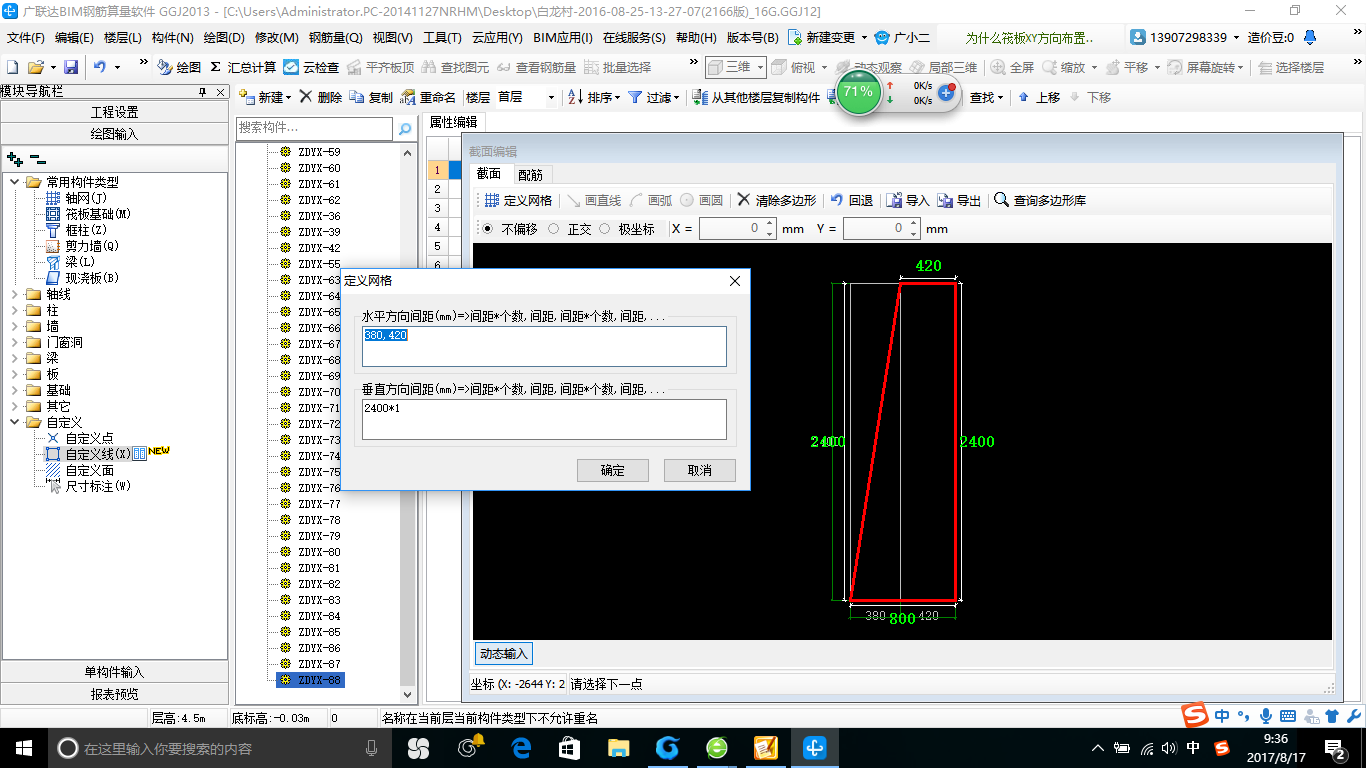1366x768 pixels.
Task: Open 报表预览 panel button
Action: pyautogui.click(x=115, y=694)
